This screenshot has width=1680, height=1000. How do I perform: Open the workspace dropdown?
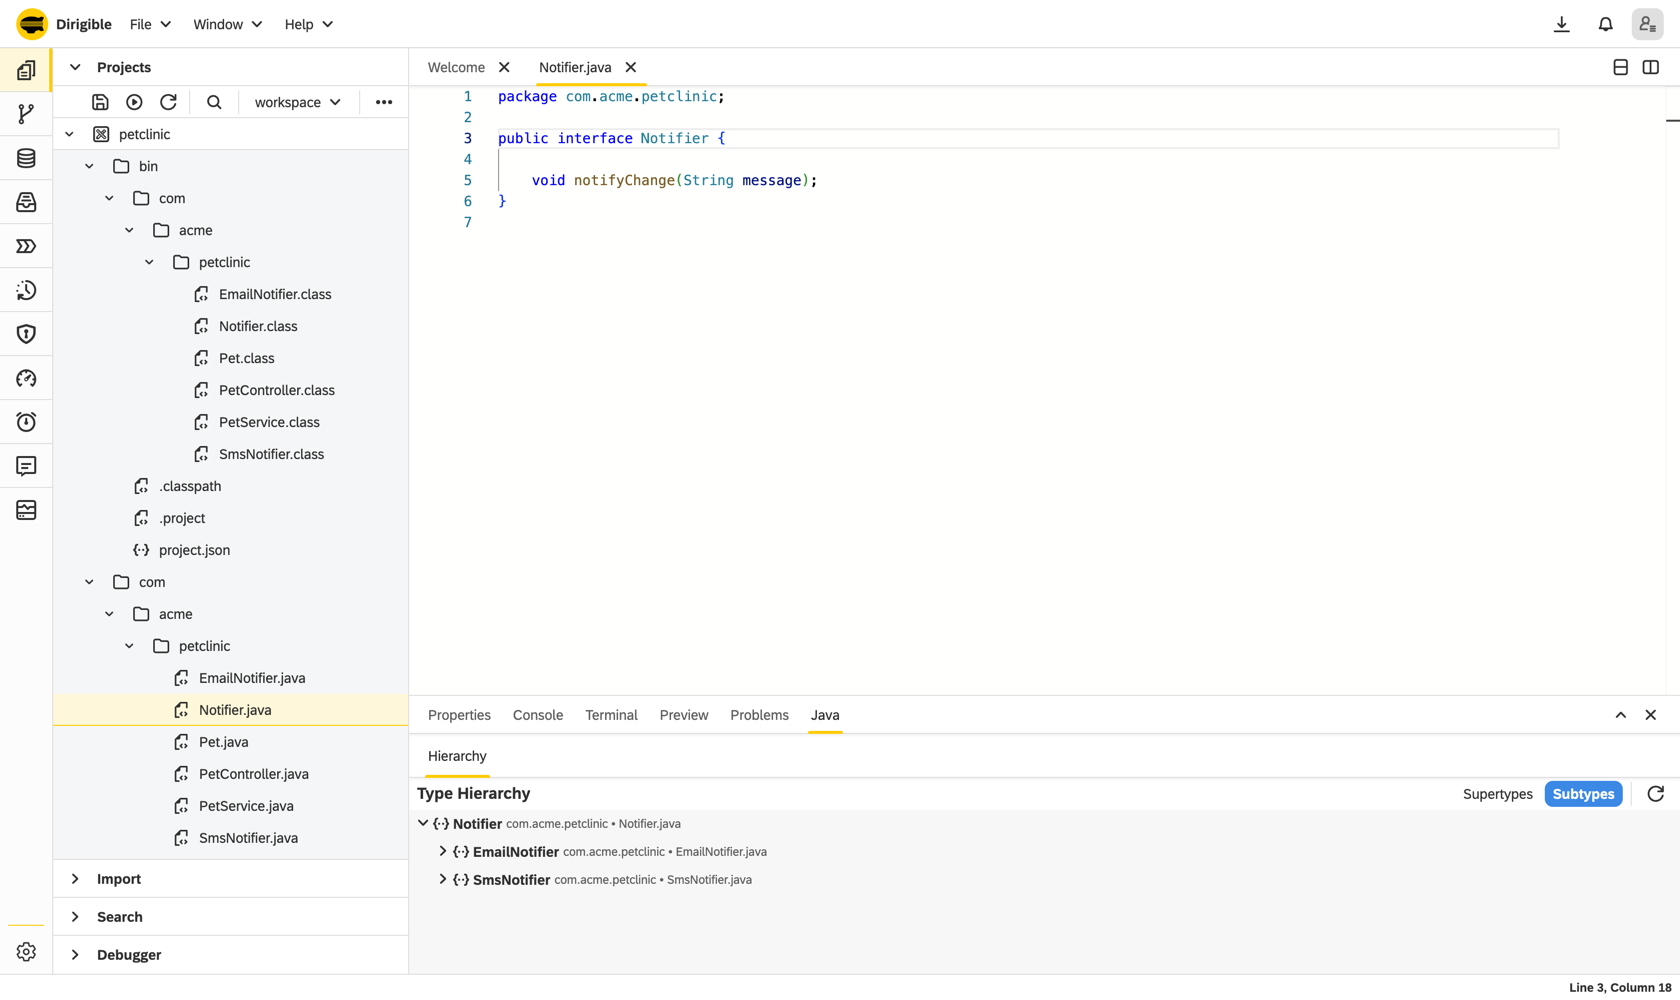(297, 102)
